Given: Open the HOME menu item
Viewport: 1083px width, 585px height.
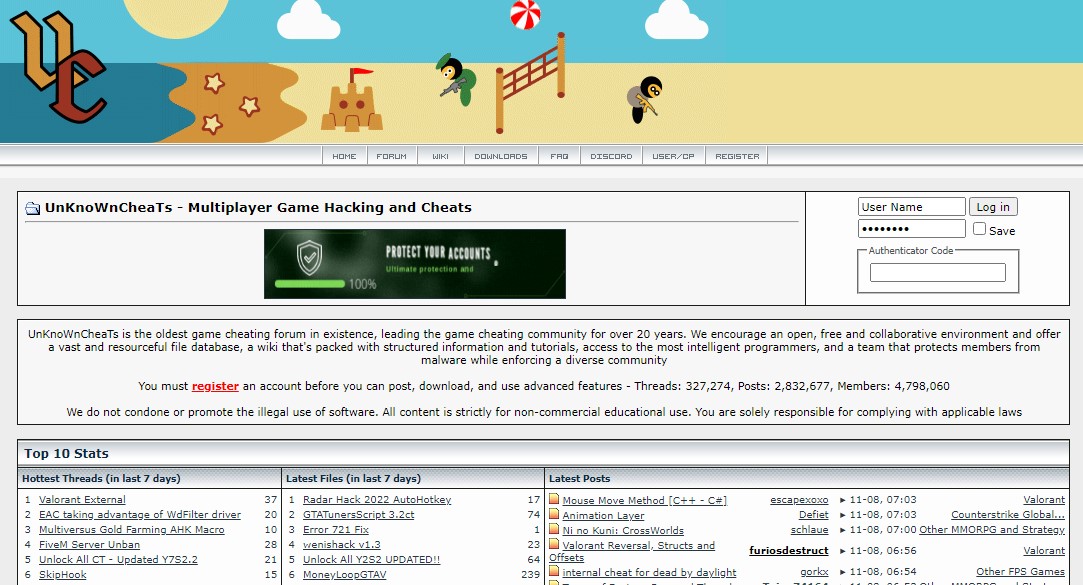Looking at the screenshot, I should coord(344,156).
